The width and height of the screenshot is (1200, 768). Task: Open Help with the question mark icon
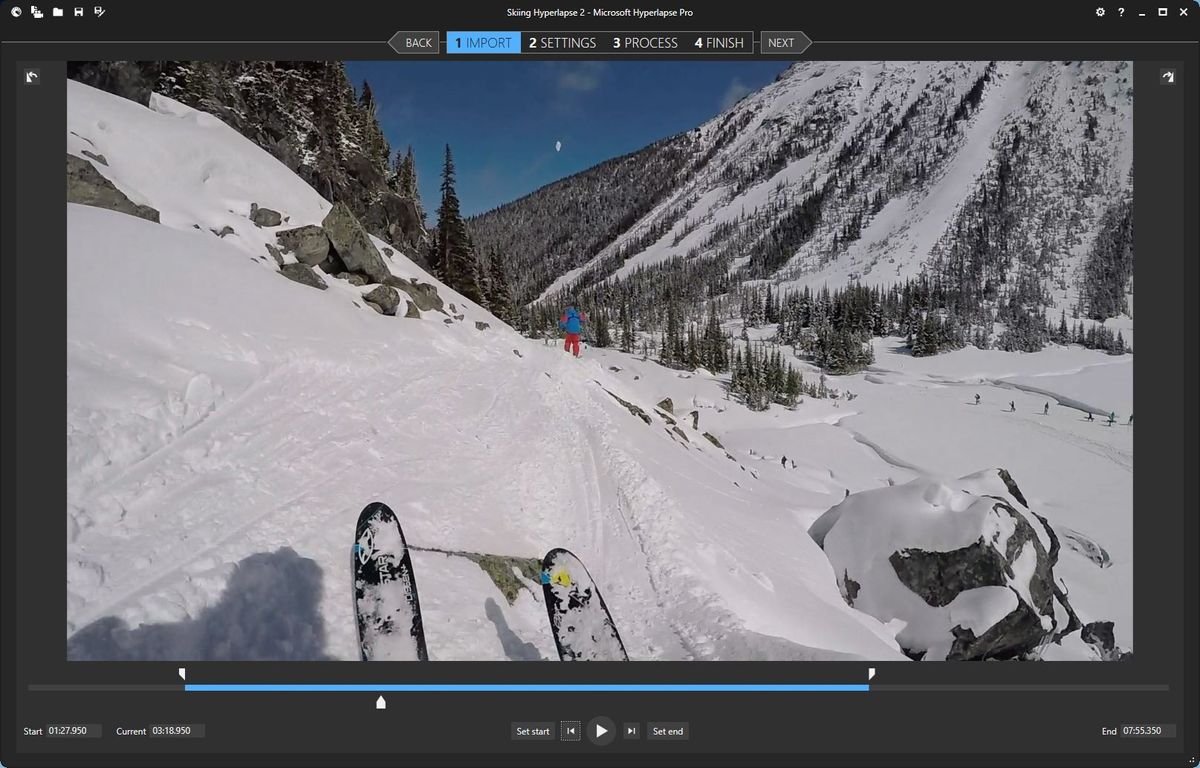[x=1120, y=12]
